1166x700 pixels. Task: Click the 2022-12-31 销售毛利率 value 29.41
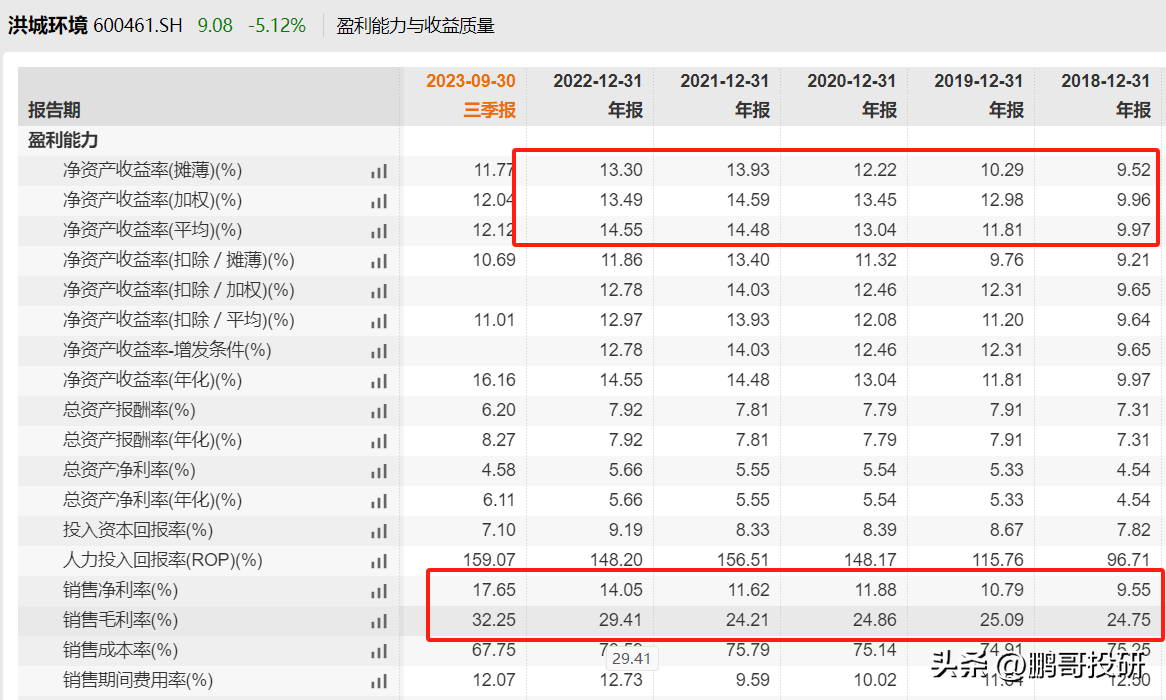(x=621, y=620)
